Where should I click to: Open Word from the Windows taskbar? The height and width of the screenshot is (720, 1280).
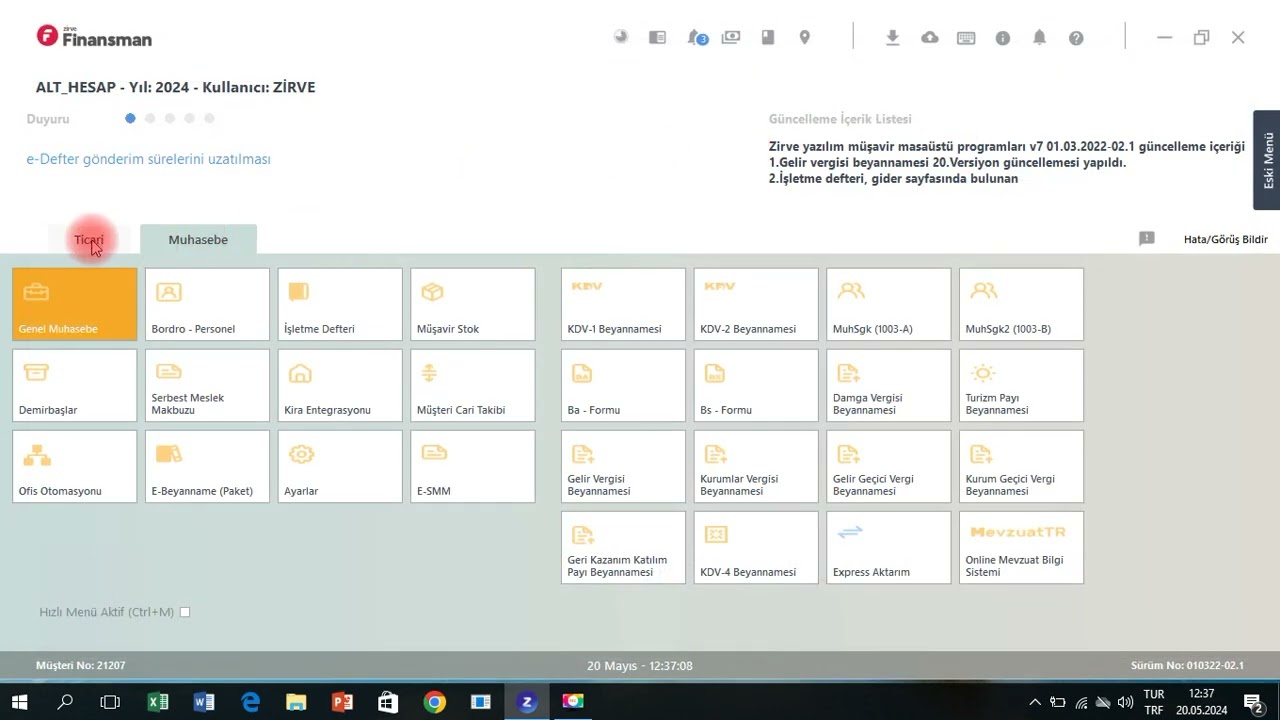204,702
